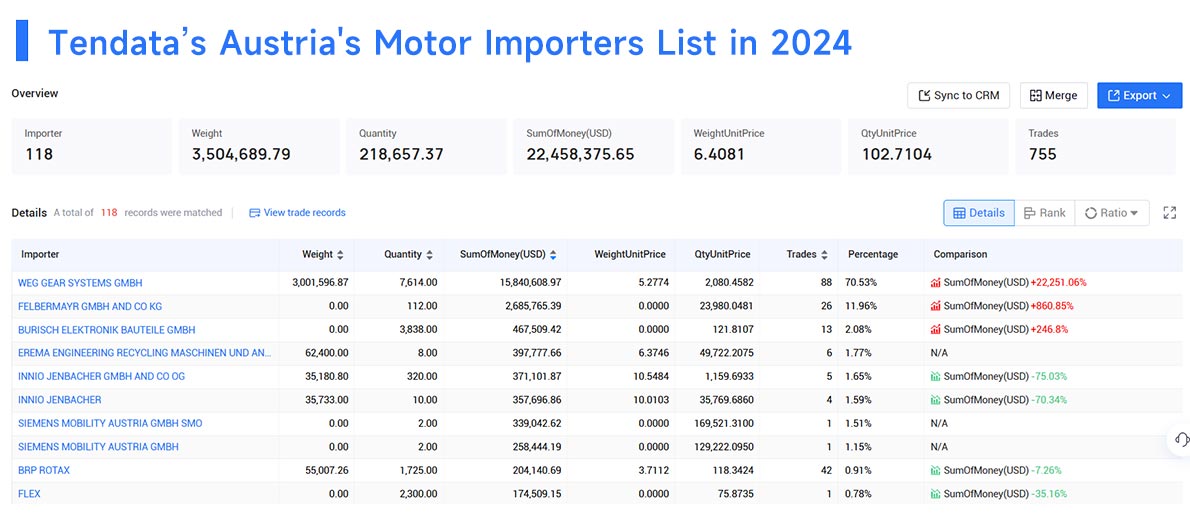The width and height of the screenshot is (1190, 518).
Task: Open the FLEX importer link
Action: [30, 494]
